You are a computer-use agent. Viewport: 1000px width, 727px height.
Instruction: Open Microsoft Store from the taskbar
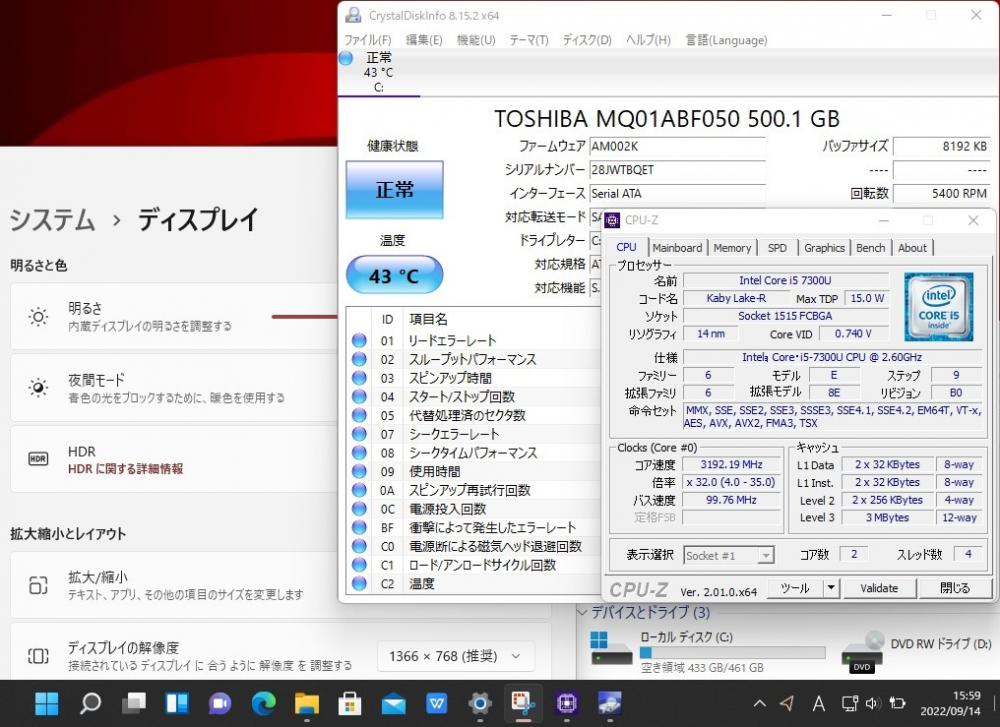(x=350, y=703)
